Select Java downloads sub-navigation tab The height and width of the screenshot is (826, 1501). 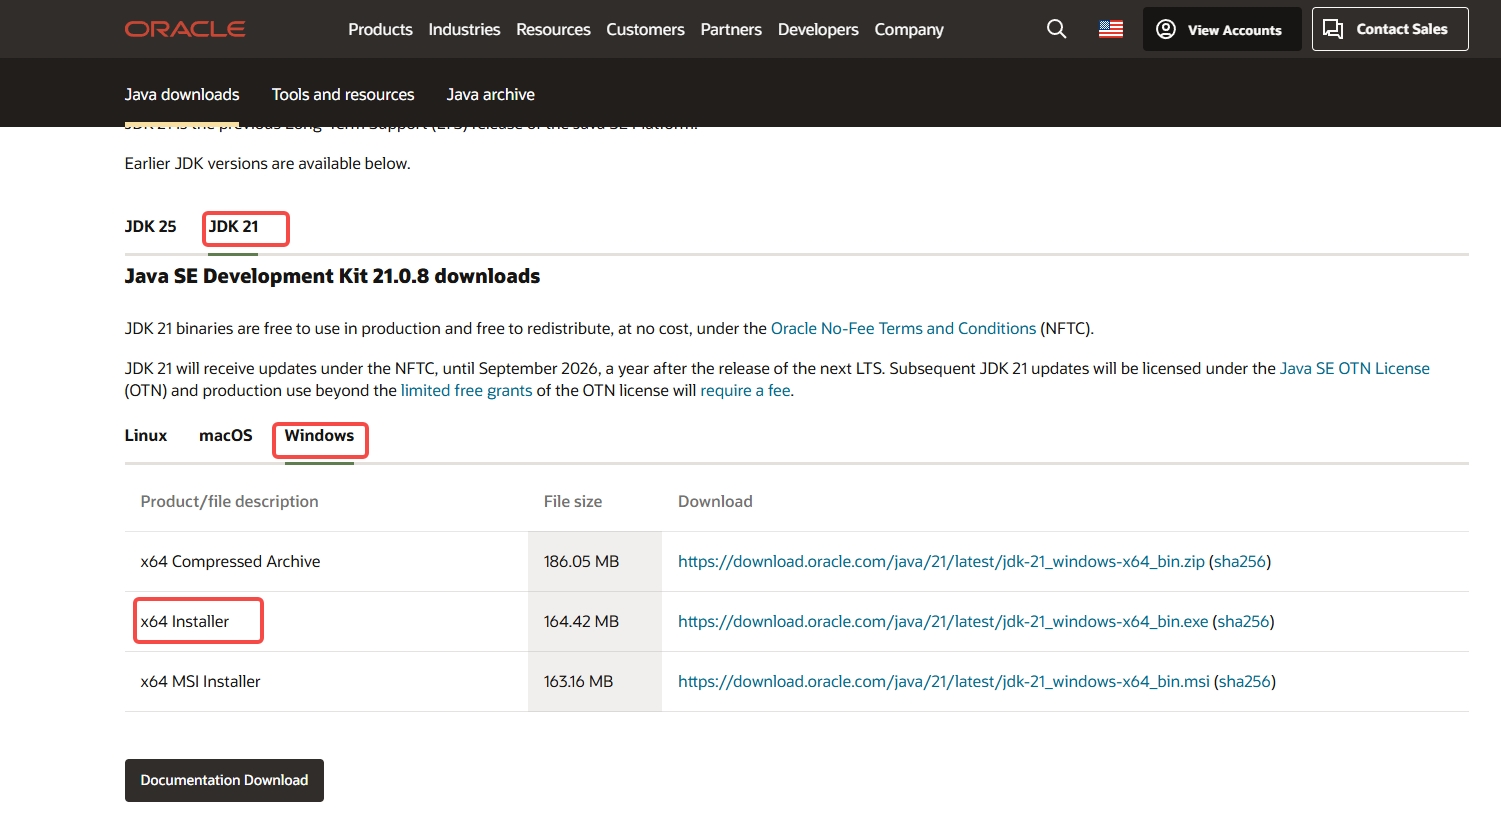pyautogui.click(x=182, y=94)
